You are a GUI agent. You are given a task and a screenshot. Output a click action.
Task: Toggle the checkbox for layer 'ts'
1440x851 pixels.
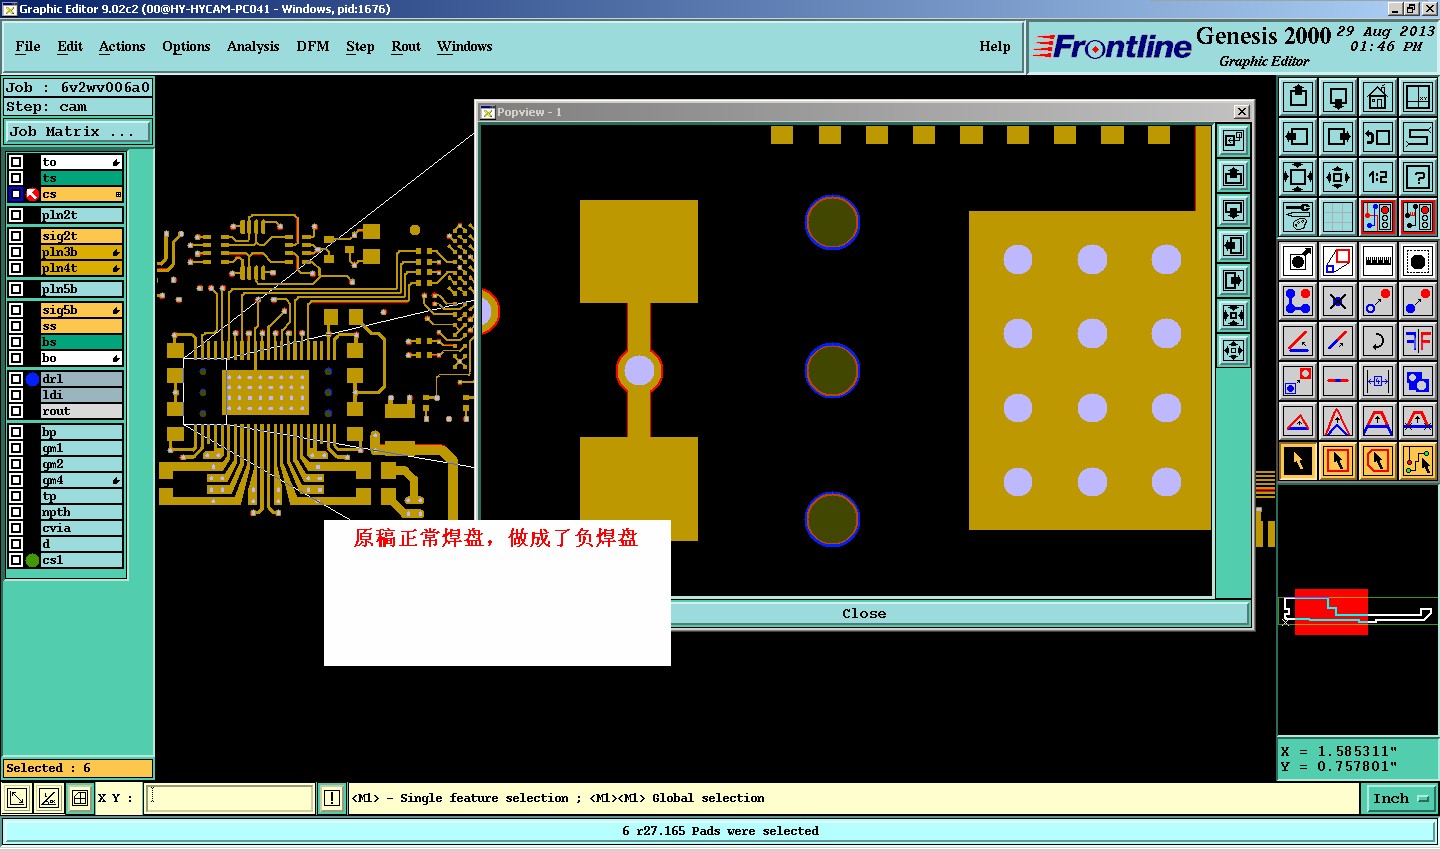[x=16, y=178]
